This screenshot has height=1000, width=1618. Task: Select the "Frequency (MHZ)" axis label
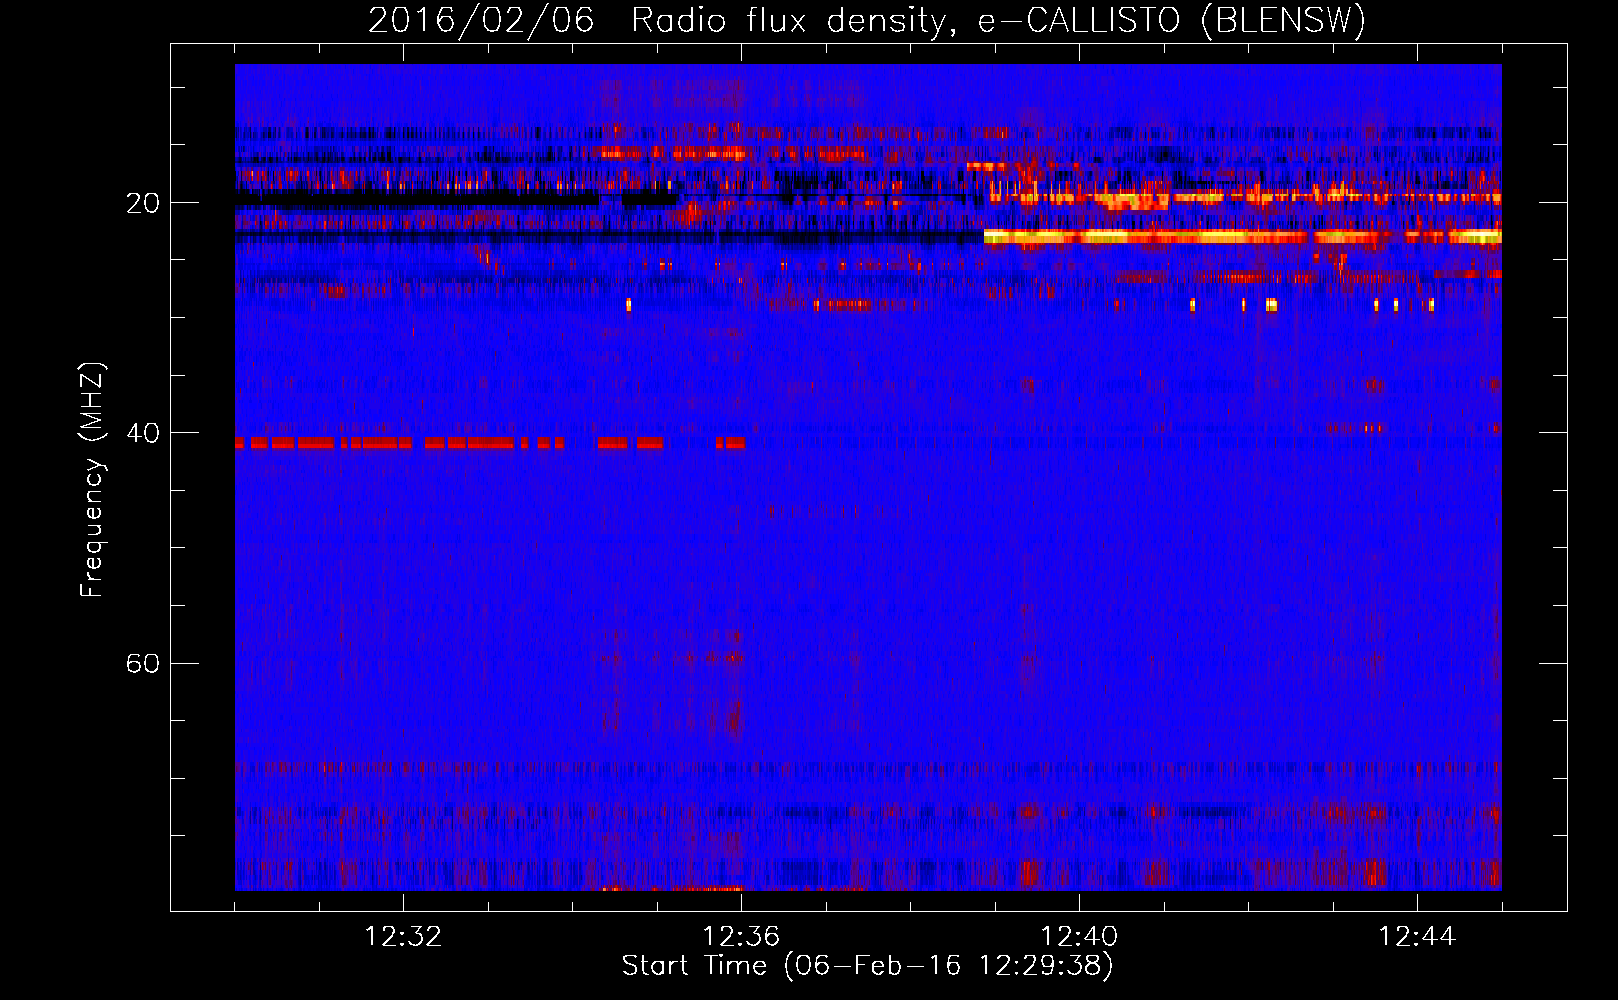click(x=91, y=480)
